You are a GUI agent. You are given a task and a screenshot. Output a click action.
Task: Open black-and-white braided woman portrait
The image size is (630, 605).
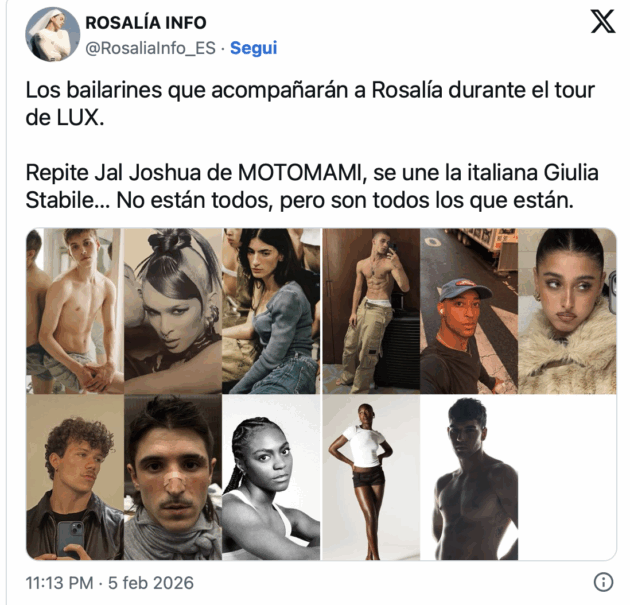point(271,477)
